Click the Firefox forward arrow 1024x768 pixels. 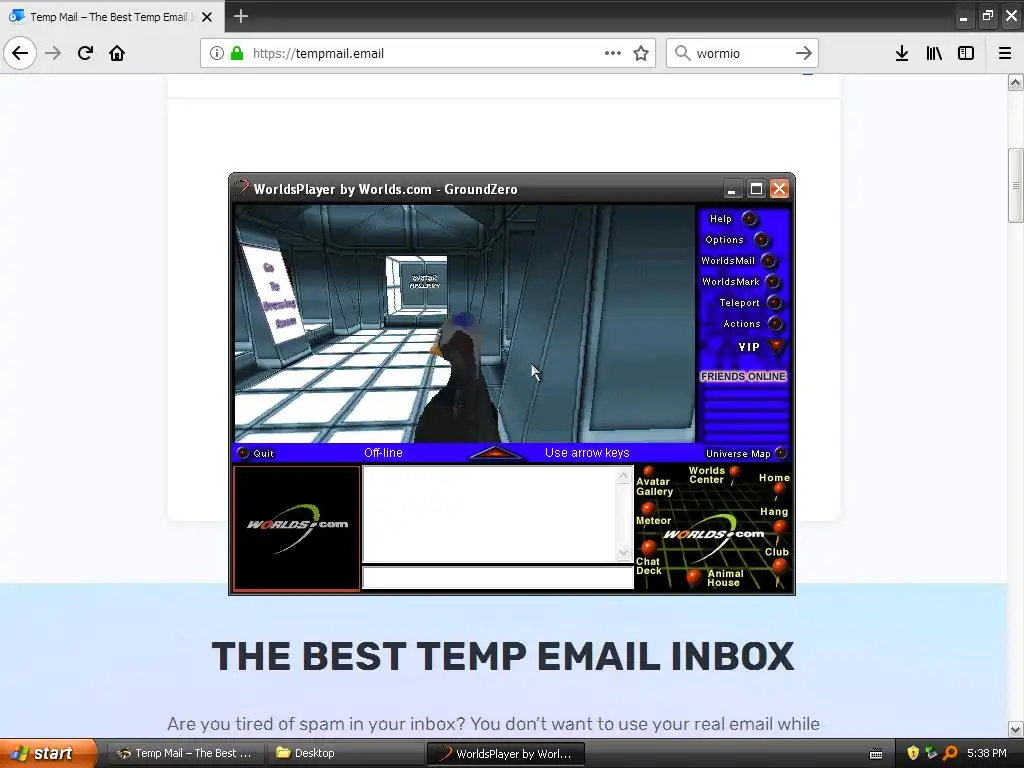[53, 53]
